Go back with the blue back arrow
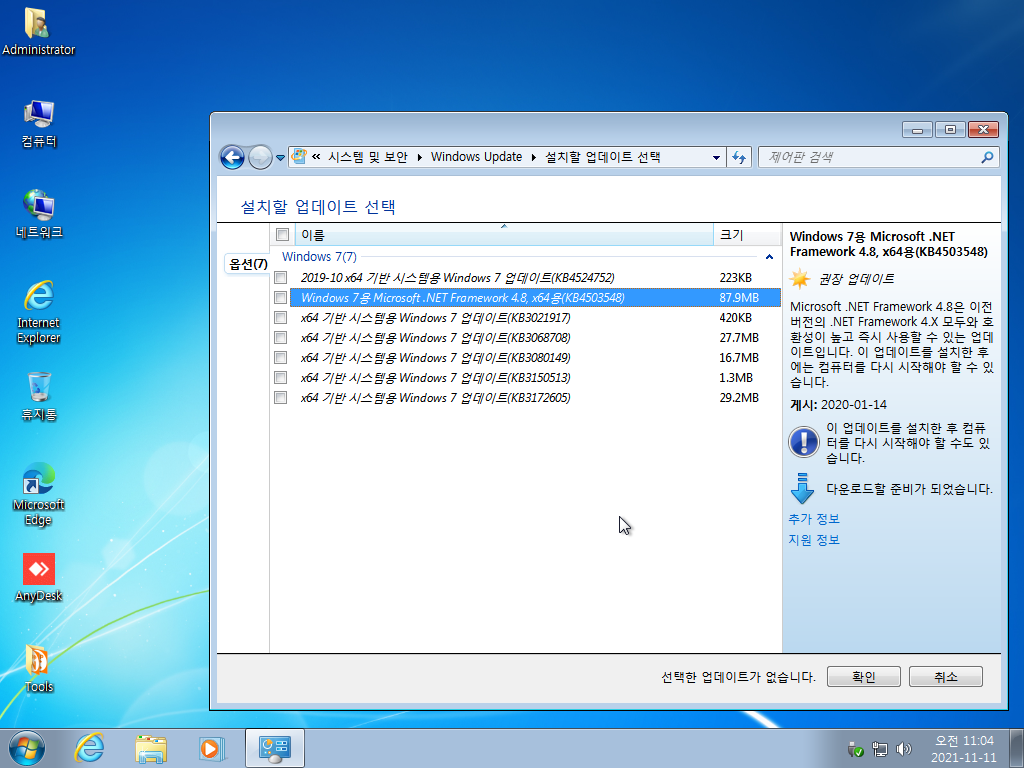This screenshot has height=768, width=1024. tap(232, 157)
